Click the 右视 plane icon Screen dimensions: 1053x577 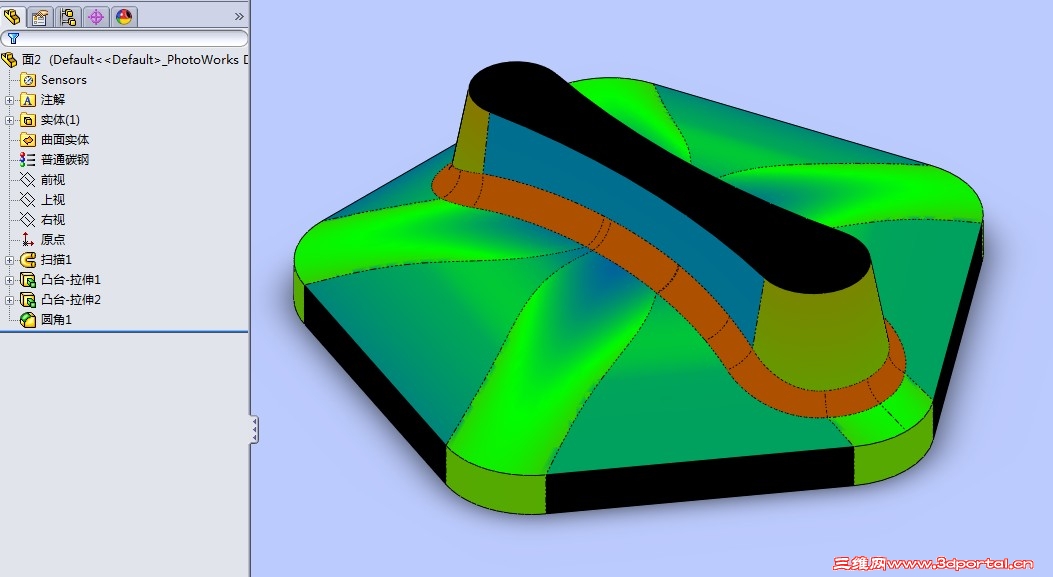(x=28, y=220)
